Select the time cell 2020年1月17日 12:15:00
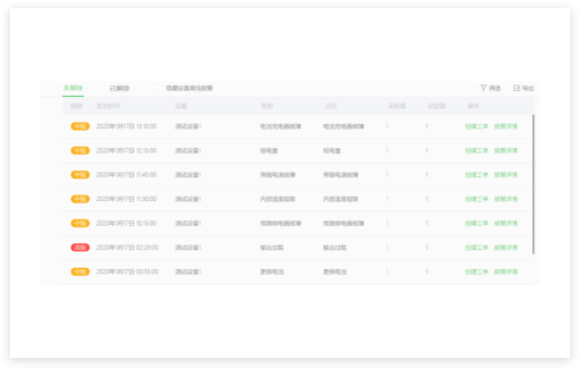This screenshot has width=580, height=370. [x=127, y=151]
